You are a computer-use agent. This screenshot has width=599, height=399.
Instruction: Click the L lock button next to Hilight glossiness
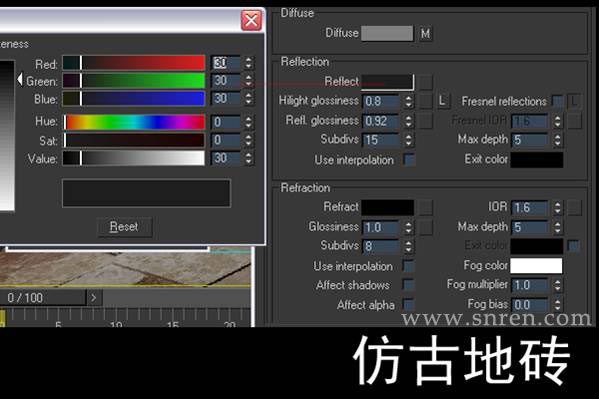[442, 101]
